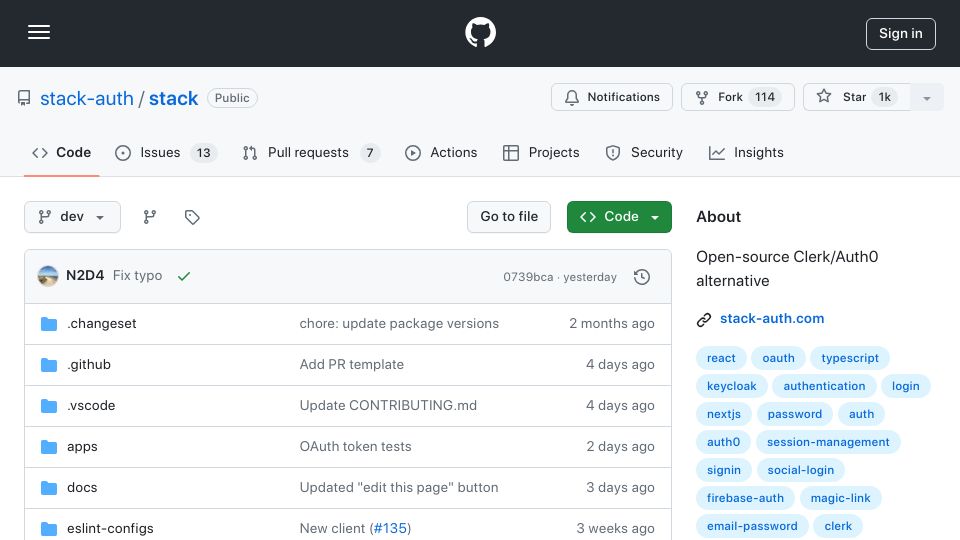Open the green Code dropdown

tap(619, 217)
